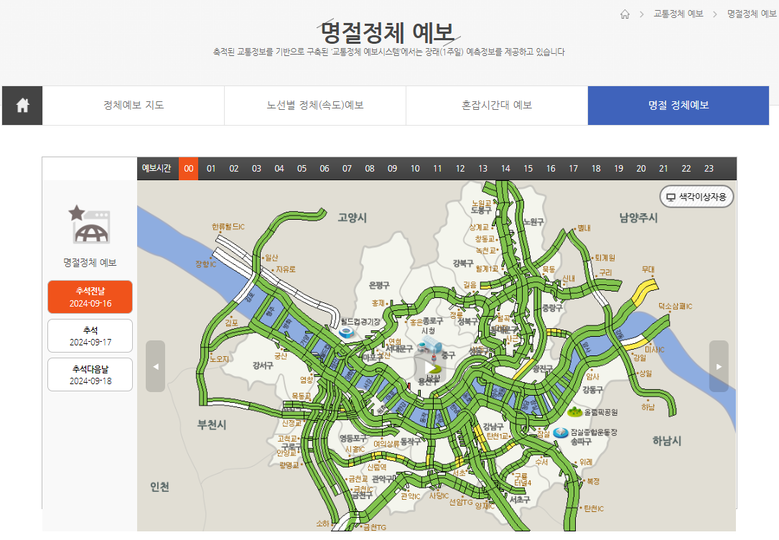Click the 교통정체 예보 breadcrumb link
The width and height of the screenshot is (779, 540).
pyautogui.click(x=678, y=14)
